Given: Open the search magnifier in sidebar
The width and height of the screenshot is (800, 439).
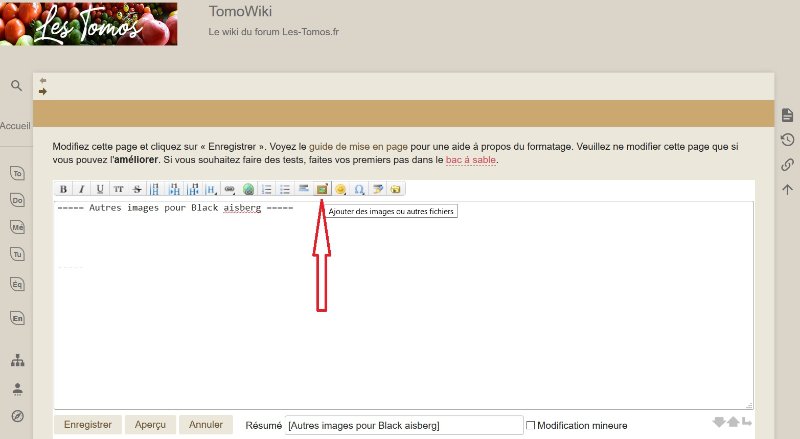Looking at the screenshot, I should pos(17,85).
